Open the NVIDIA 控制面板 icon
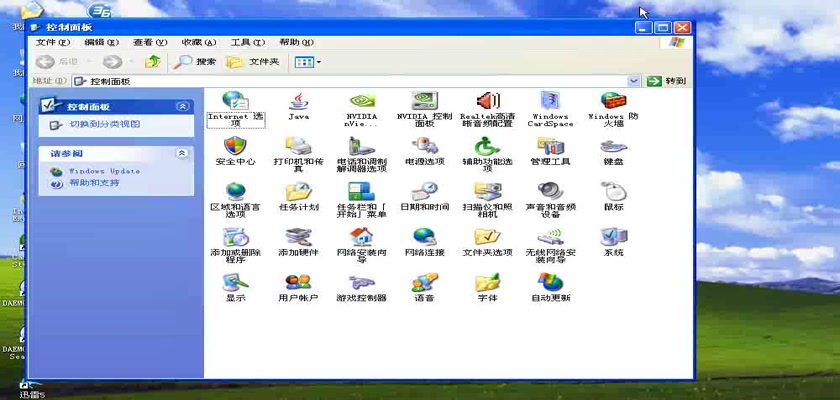This screenshot has width=840, height=400. [424, 101]
